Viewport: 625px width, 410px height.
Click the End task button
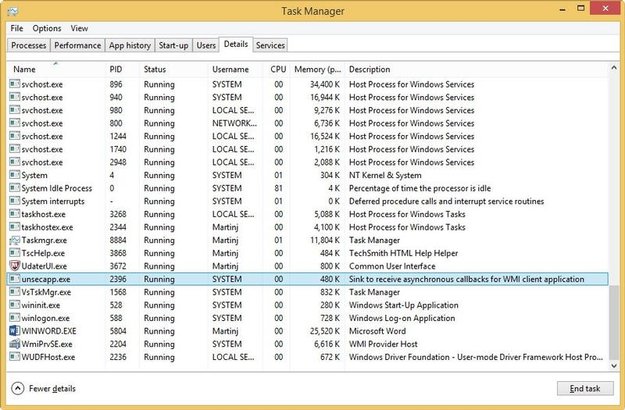[x=585, y=388]
